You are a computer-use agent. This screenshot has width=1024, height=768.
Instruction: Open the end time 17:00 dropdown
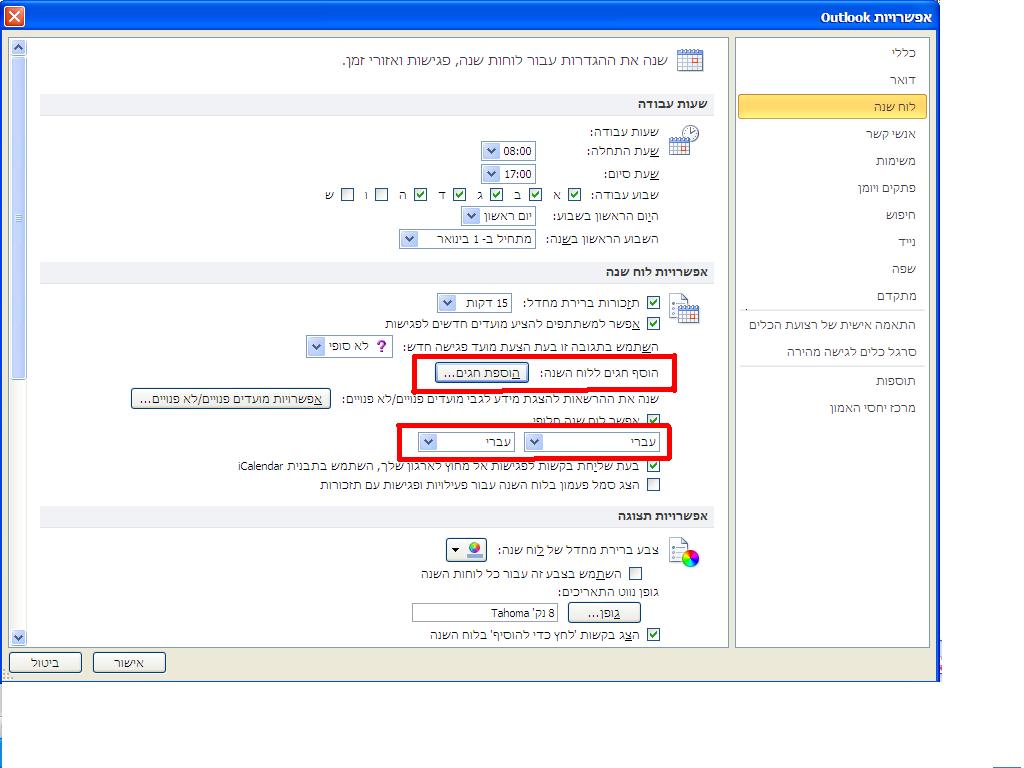(491, 174)
